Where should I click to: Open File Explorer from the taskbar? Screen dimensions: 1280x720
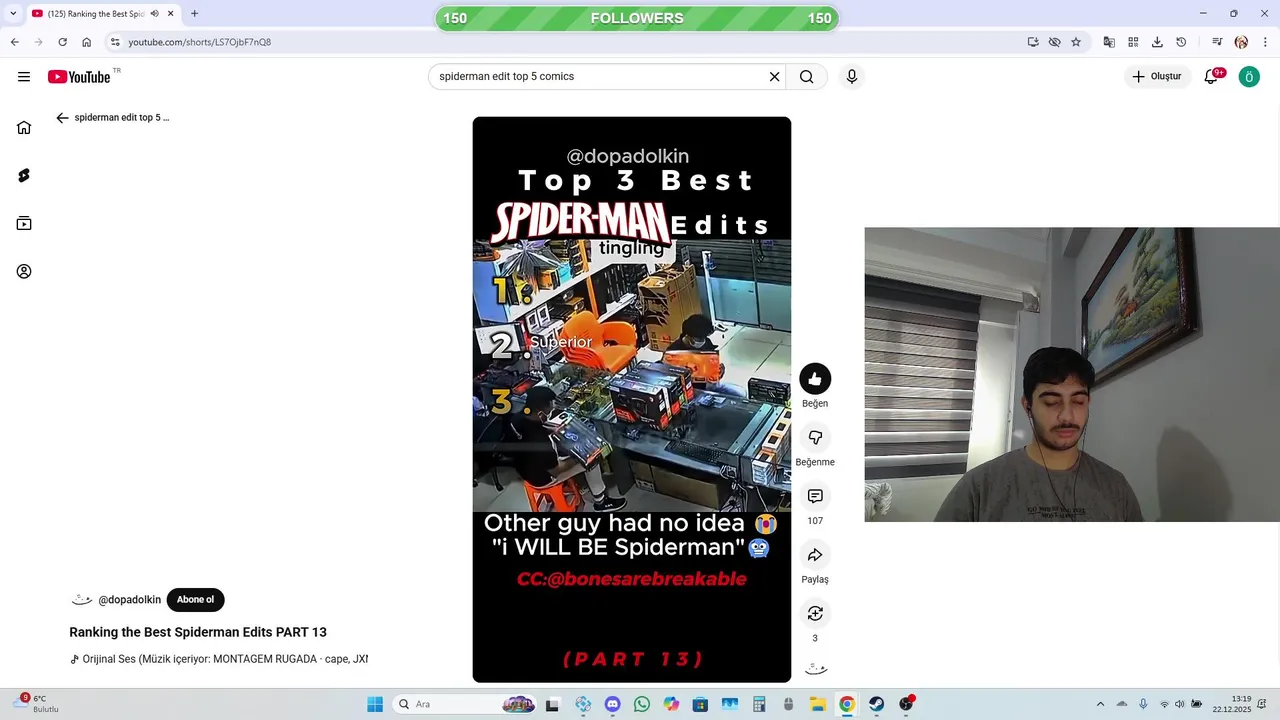[817, 704]
